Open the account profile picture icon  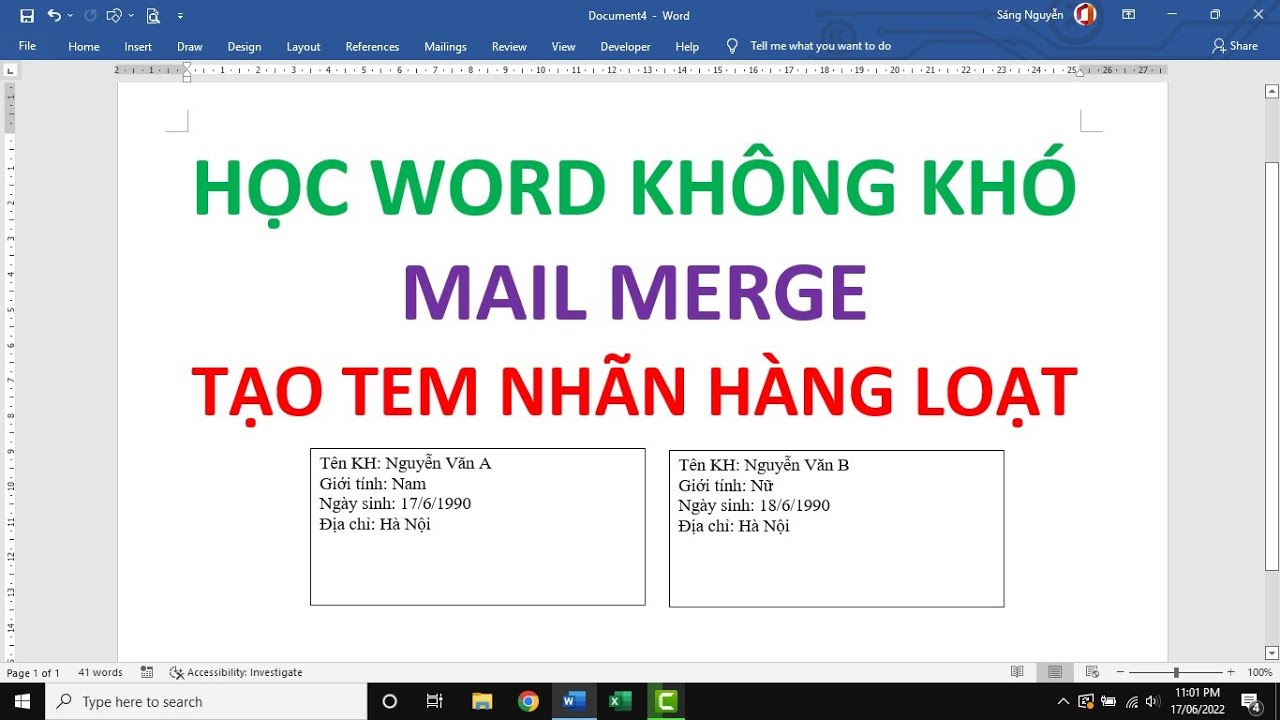coord(1085,15)
